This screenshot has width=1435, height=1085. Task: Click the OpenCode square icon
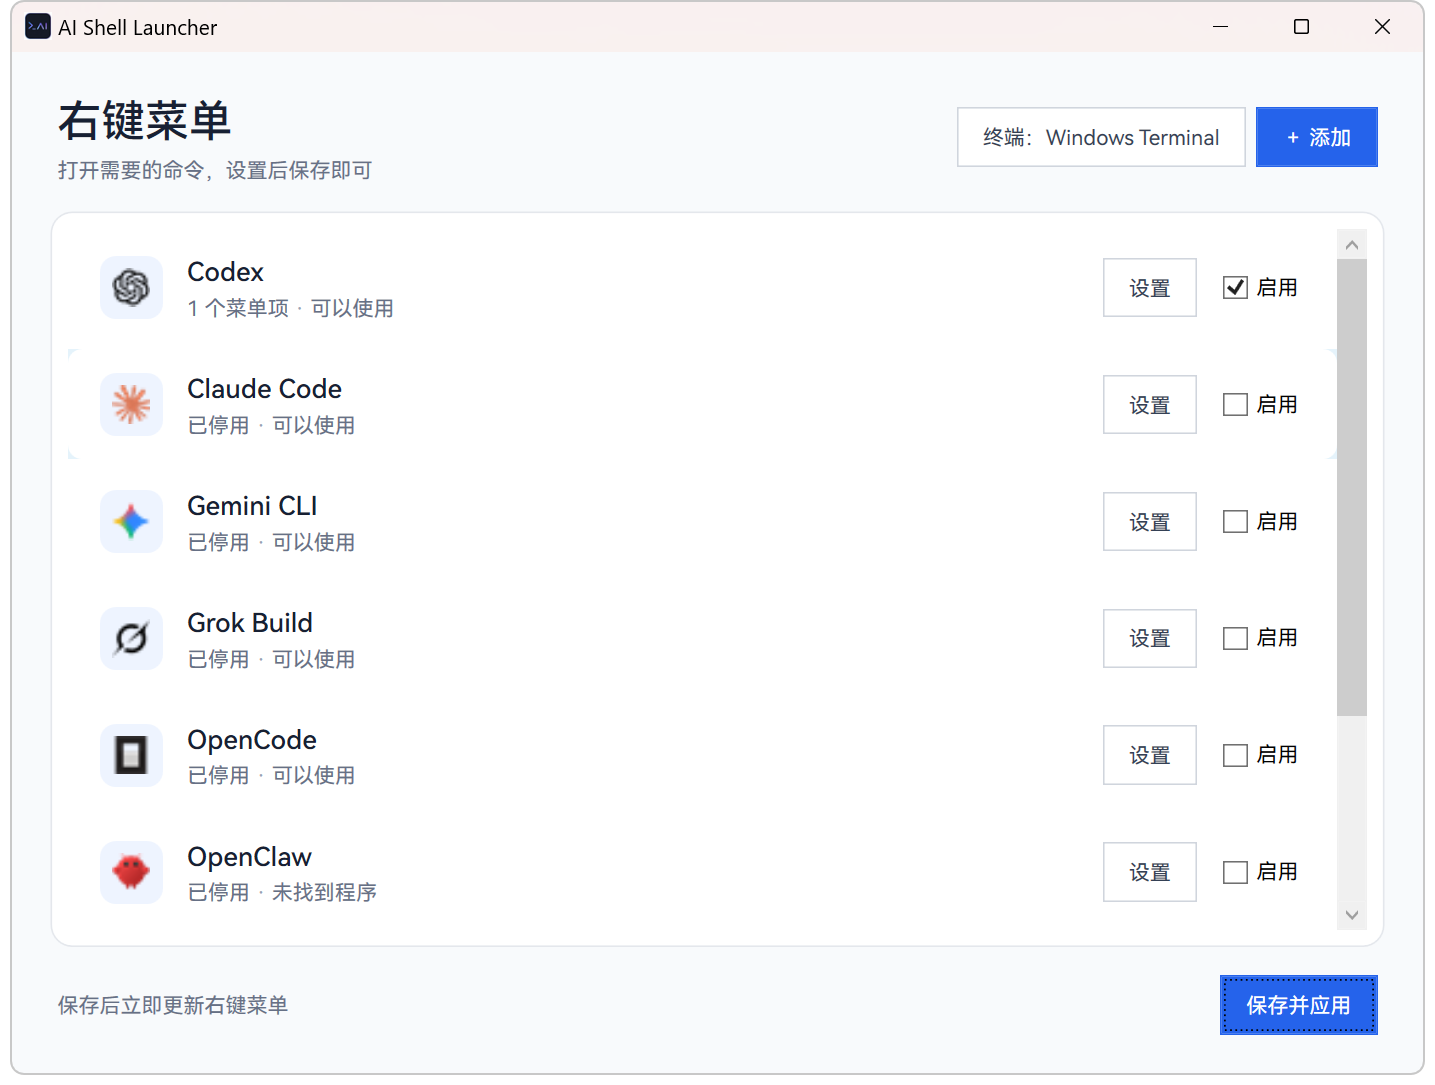pyautogui.click(x=131, y=755)
